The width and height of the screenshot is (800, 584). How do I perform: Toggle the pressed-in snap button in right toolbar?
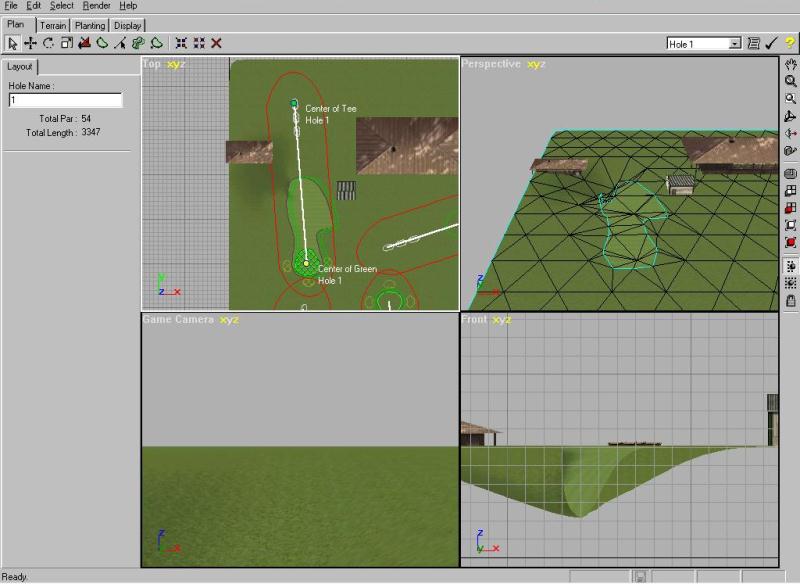pos(790,266)
